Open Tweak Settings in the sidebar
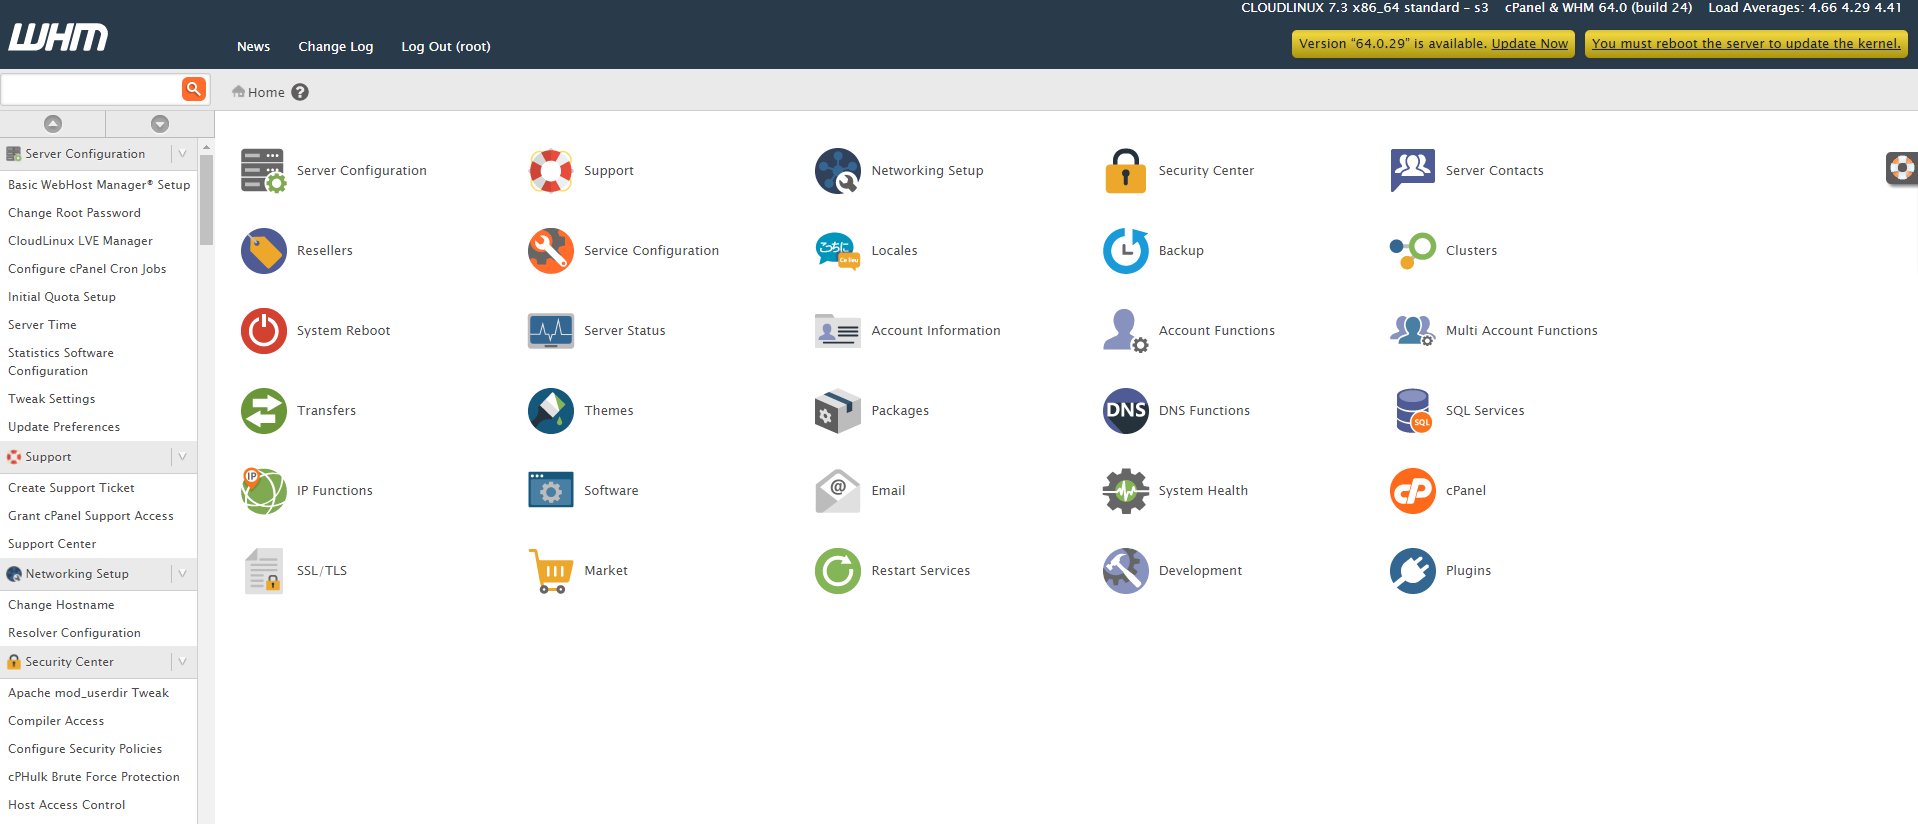The image size is (1918, 824). (x=52, y=399)
